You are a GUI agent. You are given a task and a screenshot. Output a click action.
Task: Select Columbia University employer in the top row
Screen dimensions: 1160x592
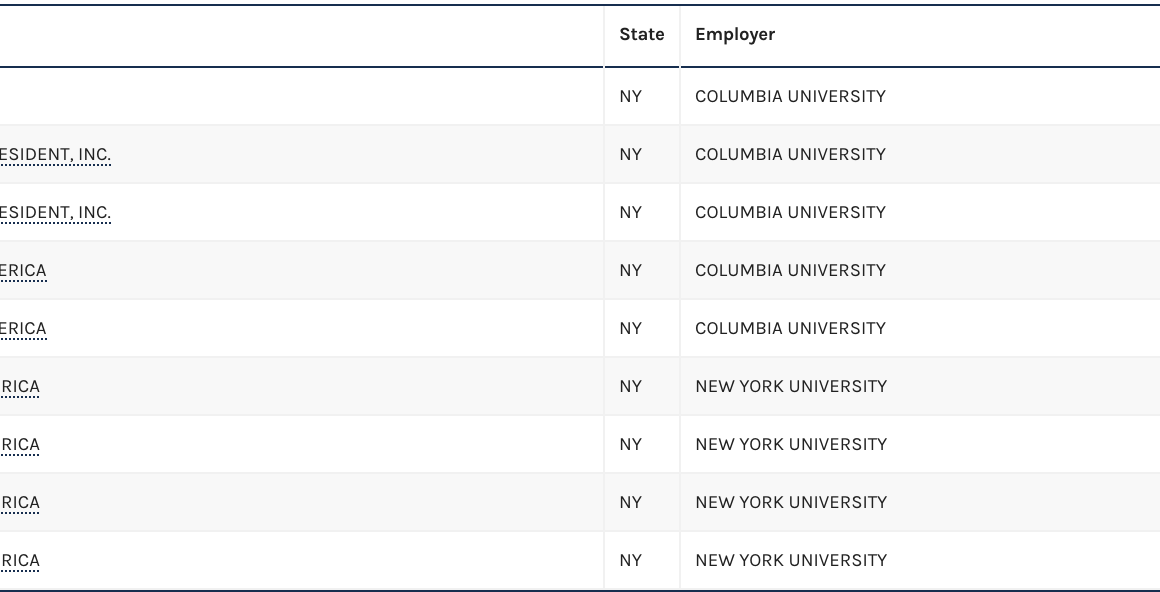[x=790, y=96]
